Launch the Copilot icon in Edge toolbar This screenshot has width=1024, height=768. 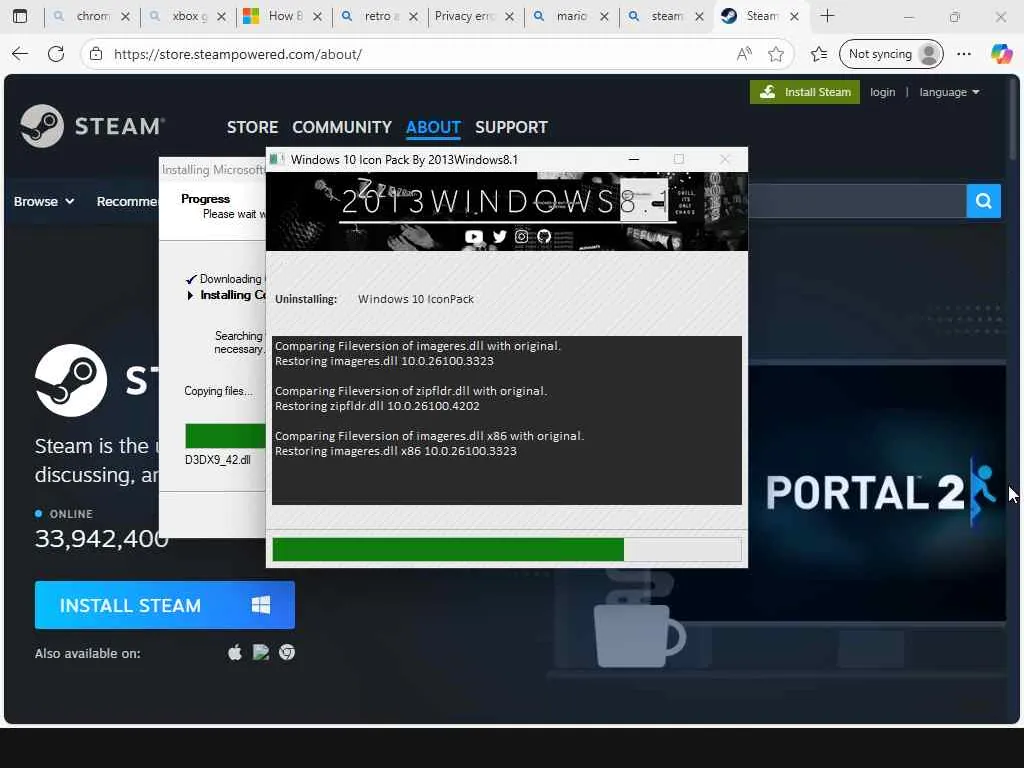tap(1001, 54)
